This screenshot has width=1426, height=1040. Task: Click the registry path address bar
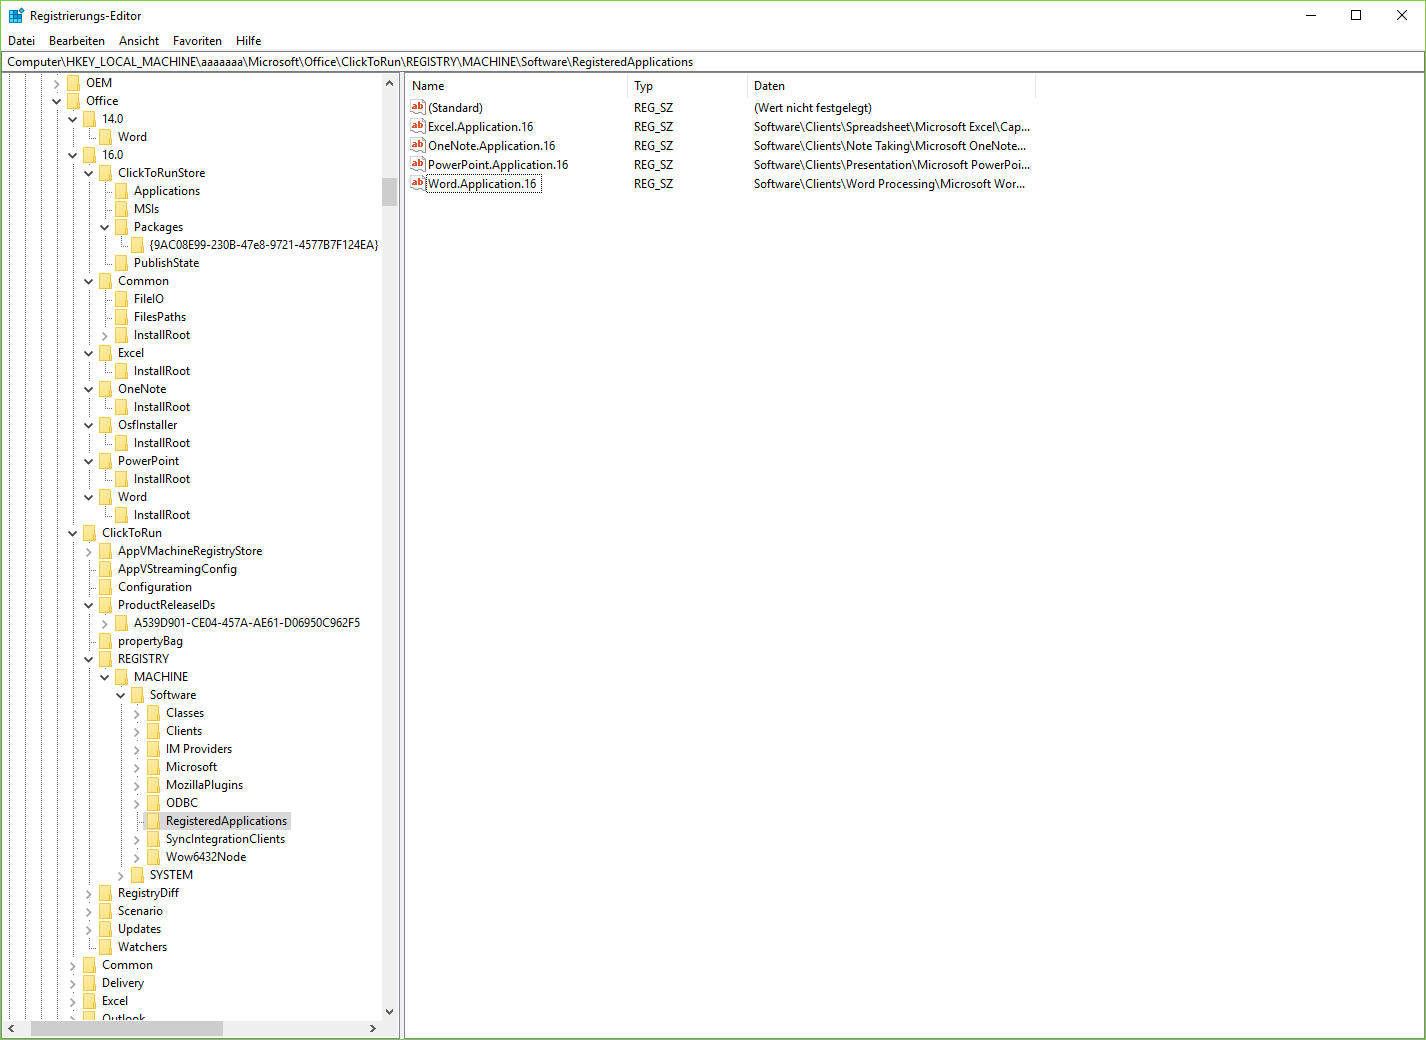point(713,62)
